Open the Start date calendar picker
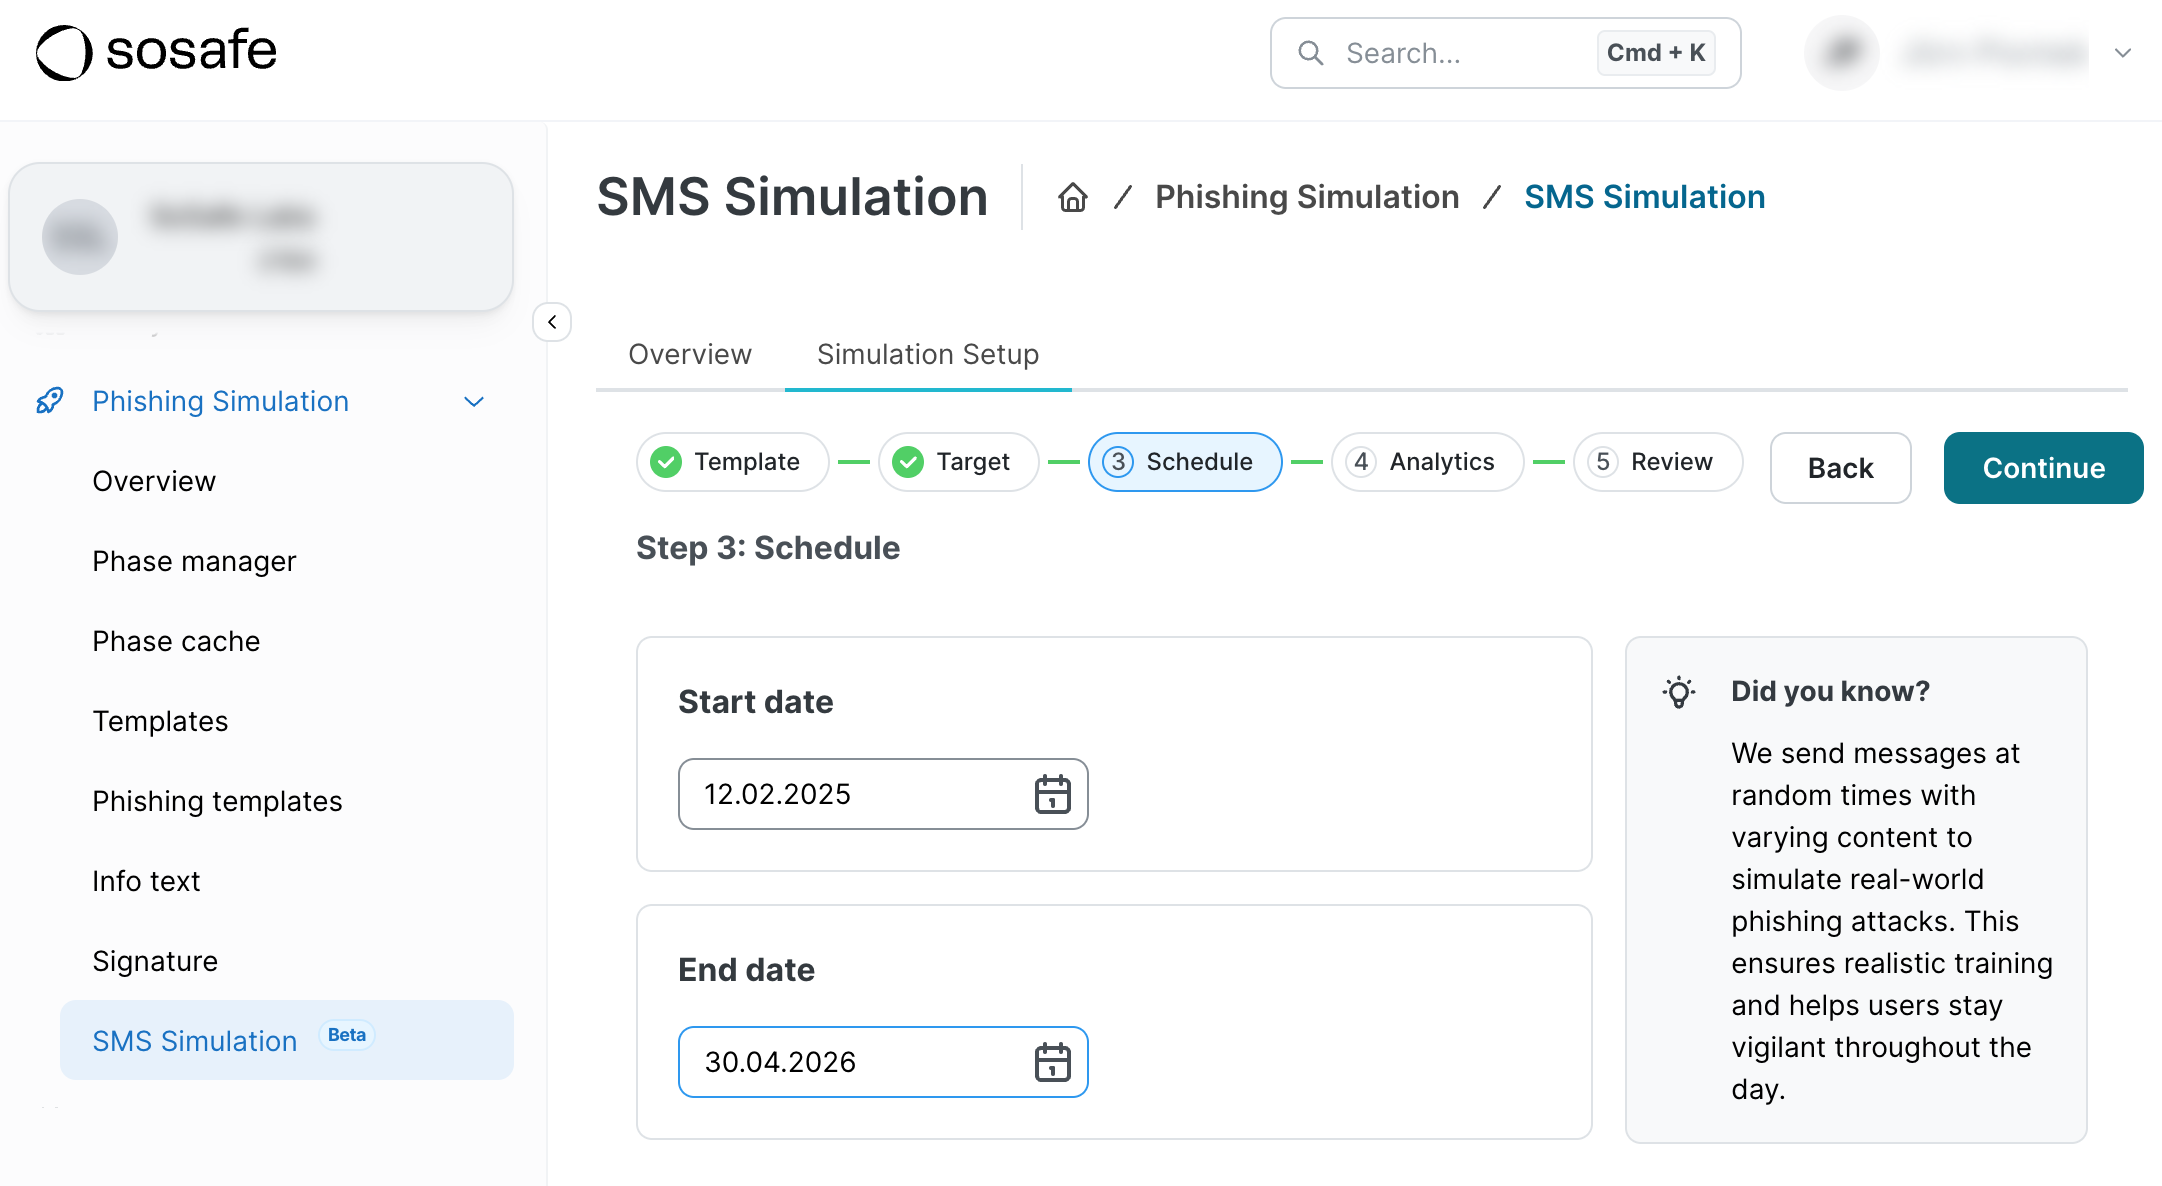 coord(1051,793)
